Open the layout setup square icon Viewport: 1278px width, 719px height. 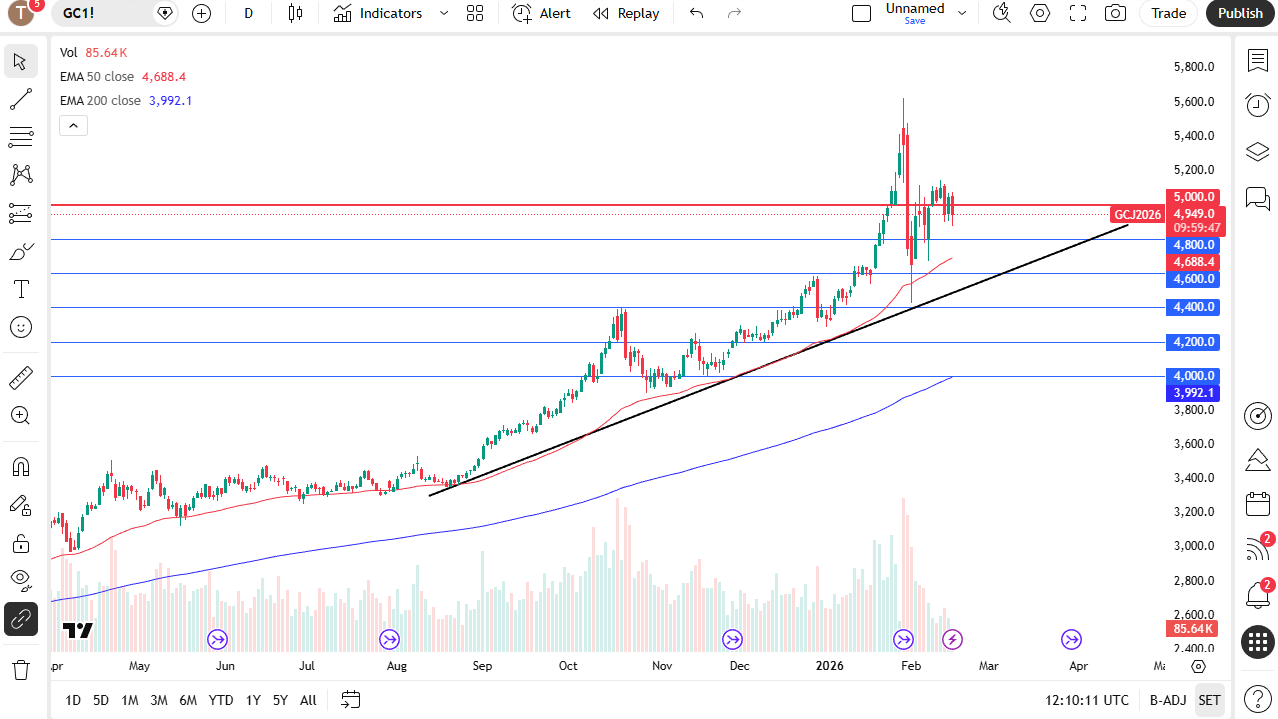(861, 13)
